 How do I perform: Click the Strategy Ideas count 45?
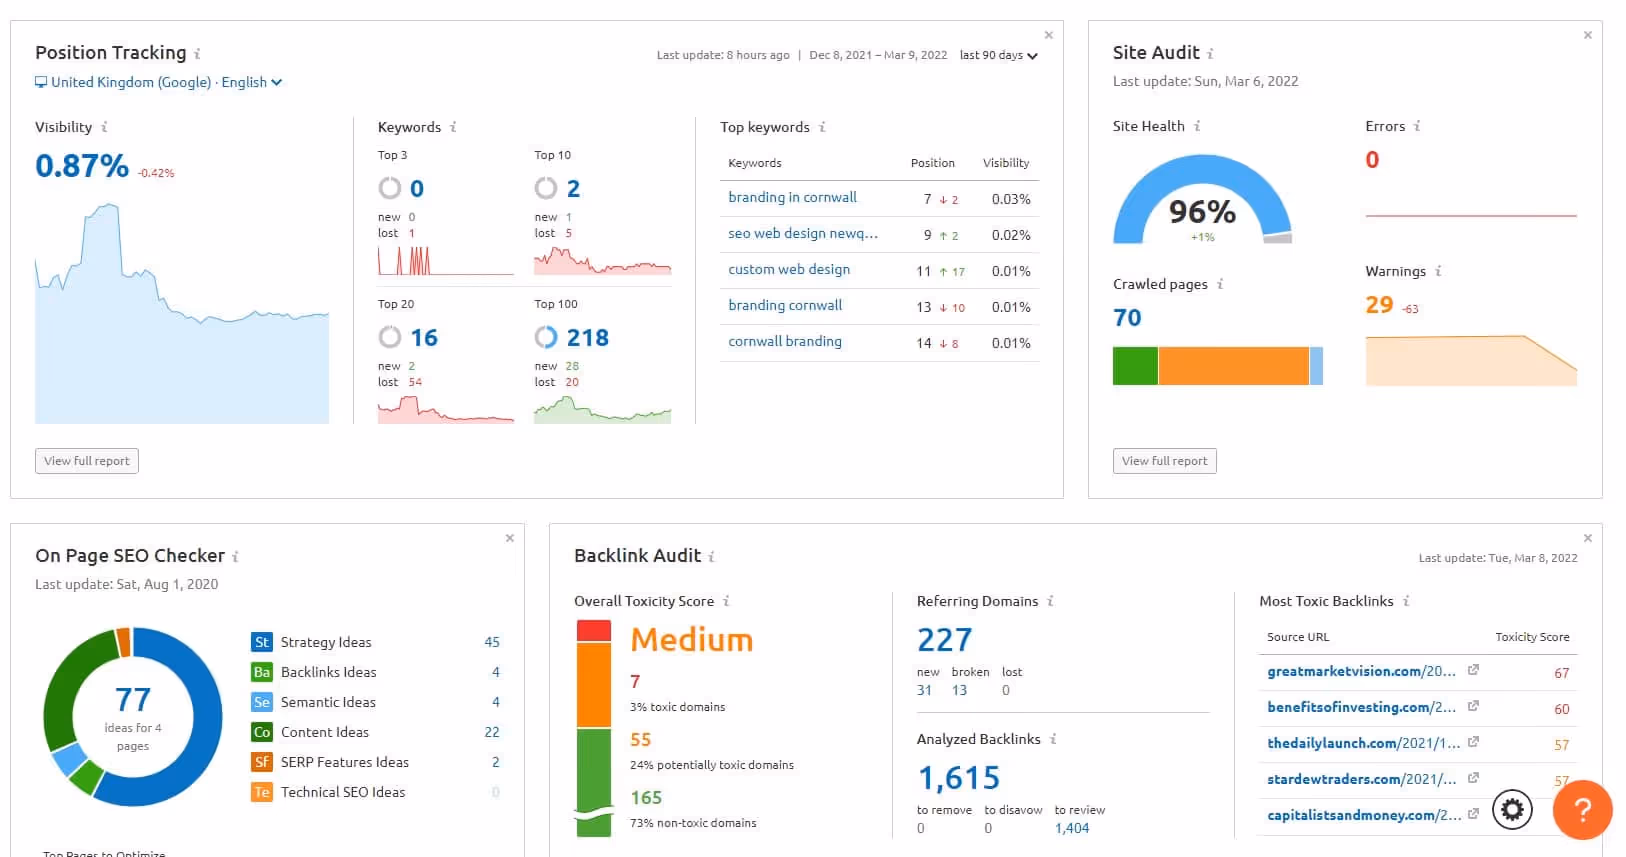492,642
